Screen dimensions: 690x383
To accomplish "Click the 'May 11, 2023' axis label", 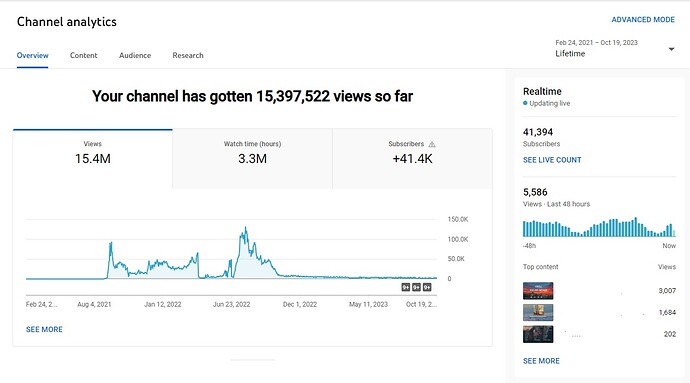I will click(x=368, y=304).
